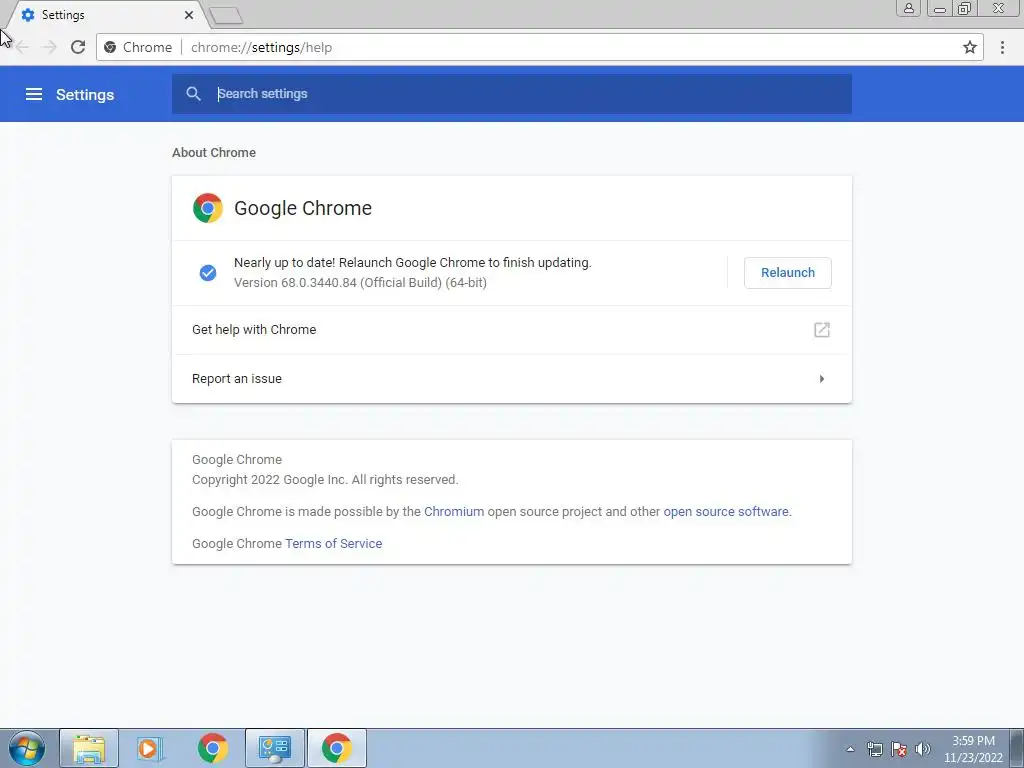1024x768 pixels.
Task: Click the Google Chrome logo
Action: (x=208, y=208)
